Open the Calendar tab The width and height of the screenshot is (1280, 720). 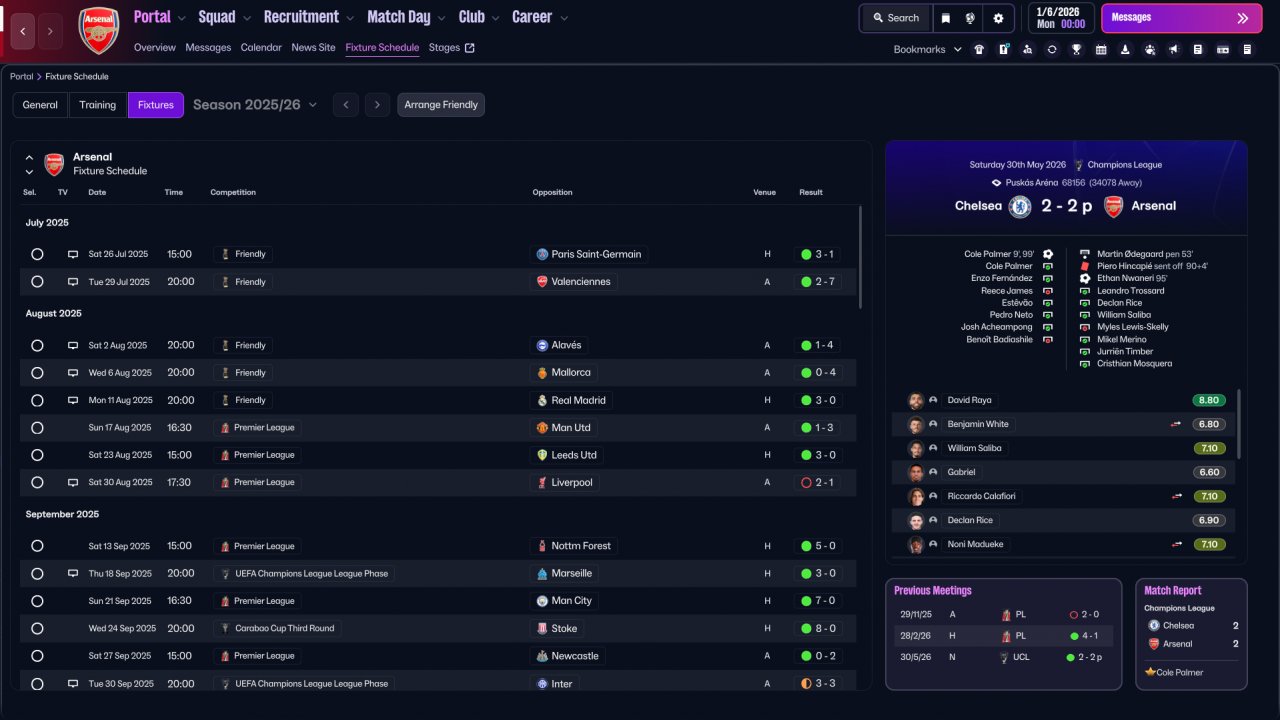point(261,47)
